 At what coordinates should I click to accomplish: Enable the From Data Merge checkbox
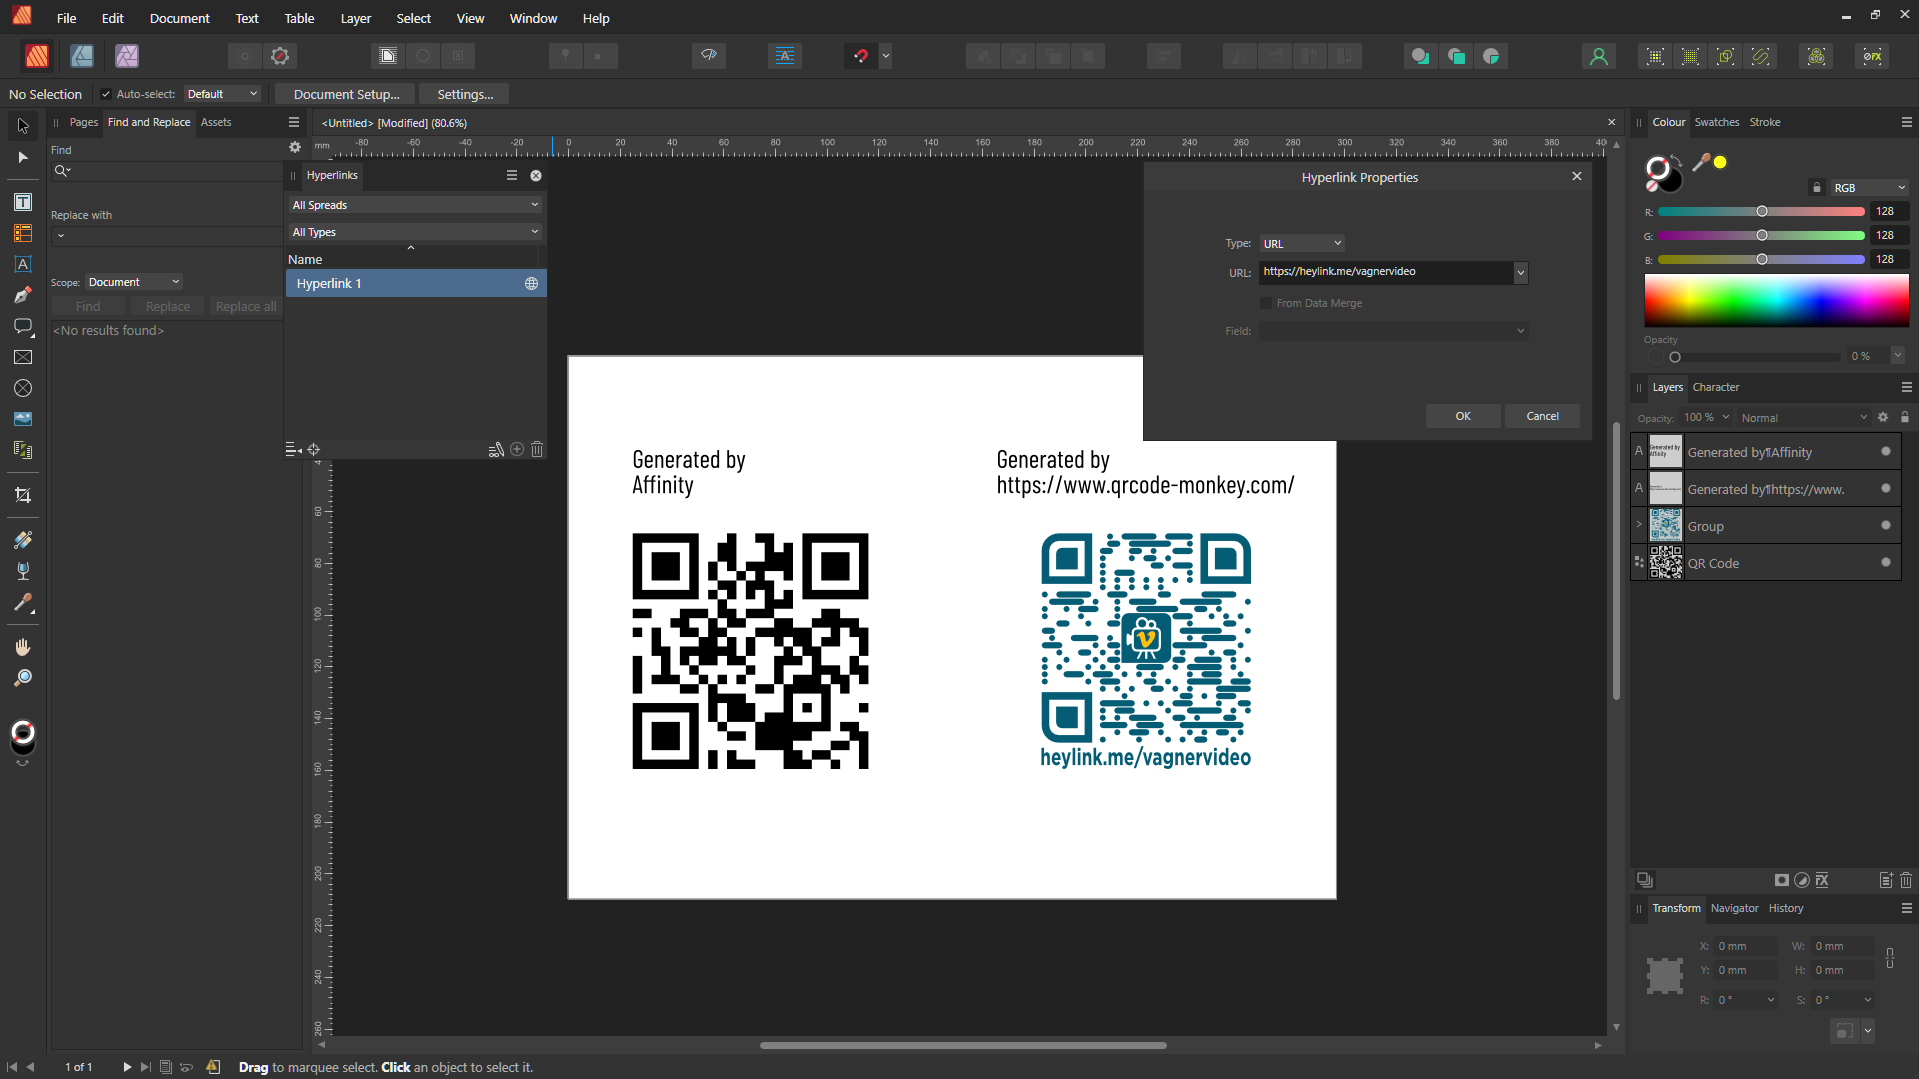click(1266, 303)
